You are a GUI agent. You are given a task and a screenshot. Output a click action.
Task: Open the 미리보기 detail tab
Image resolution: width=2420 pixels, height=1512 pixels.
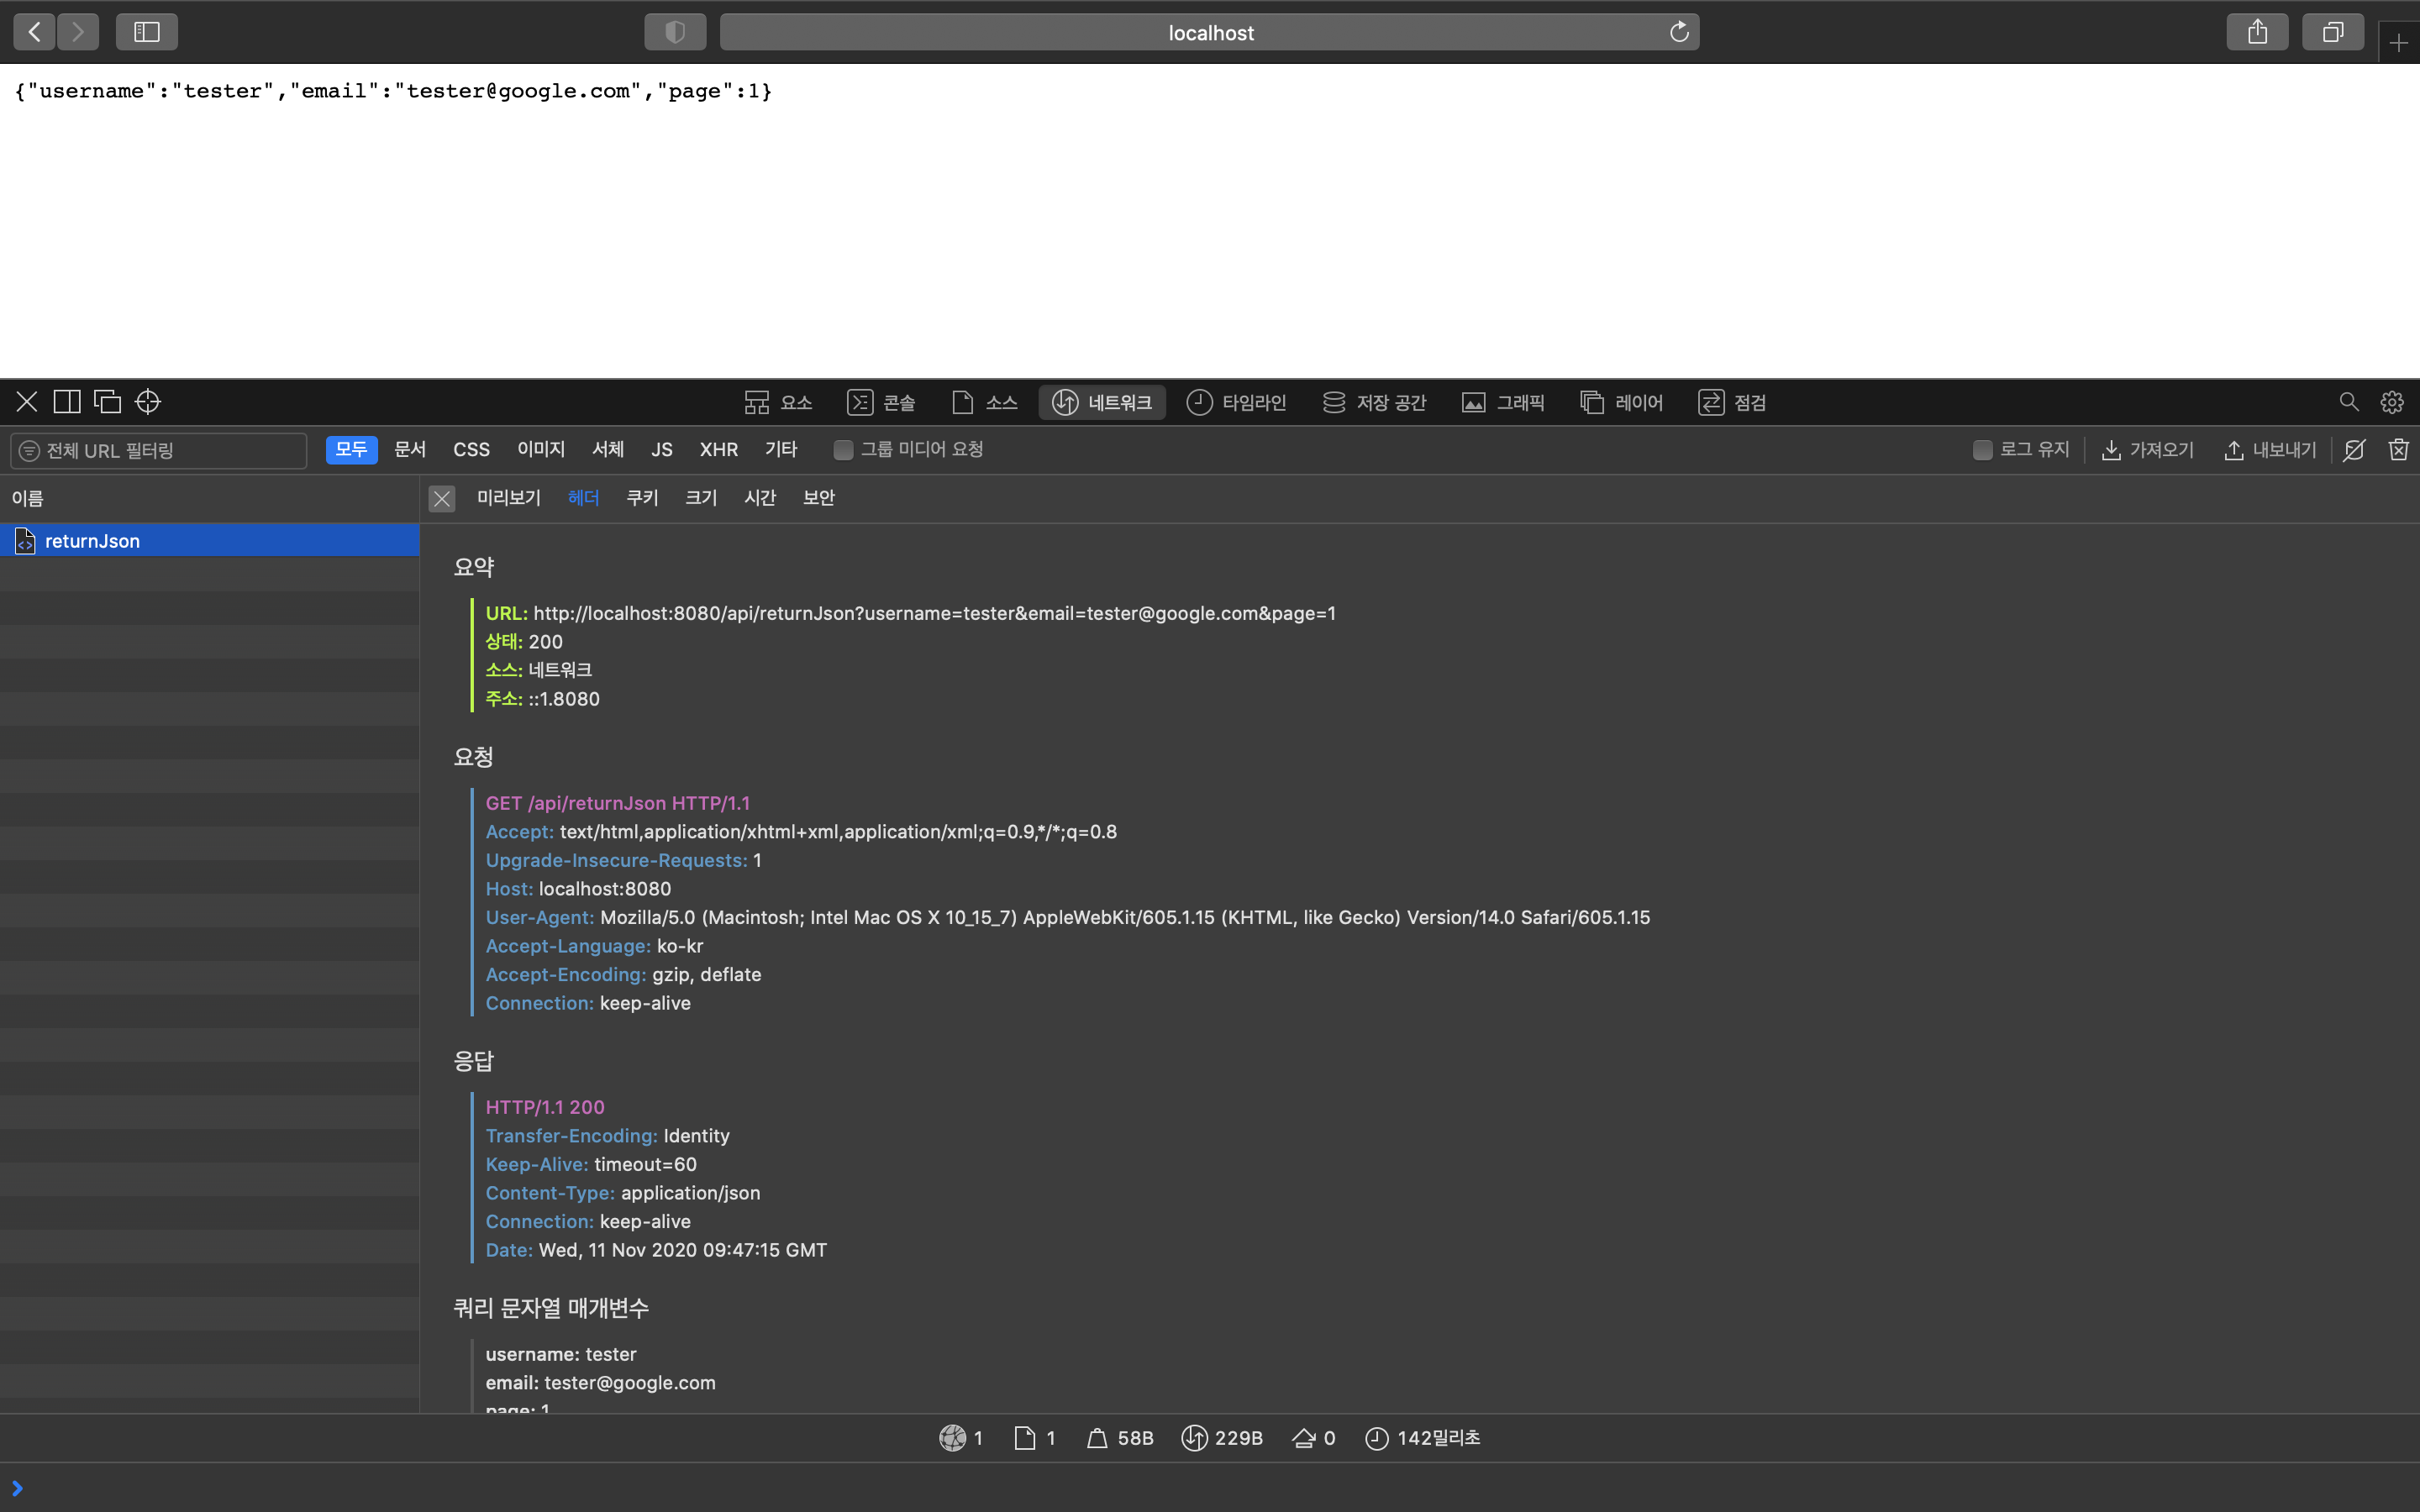[x=508, y=498]
